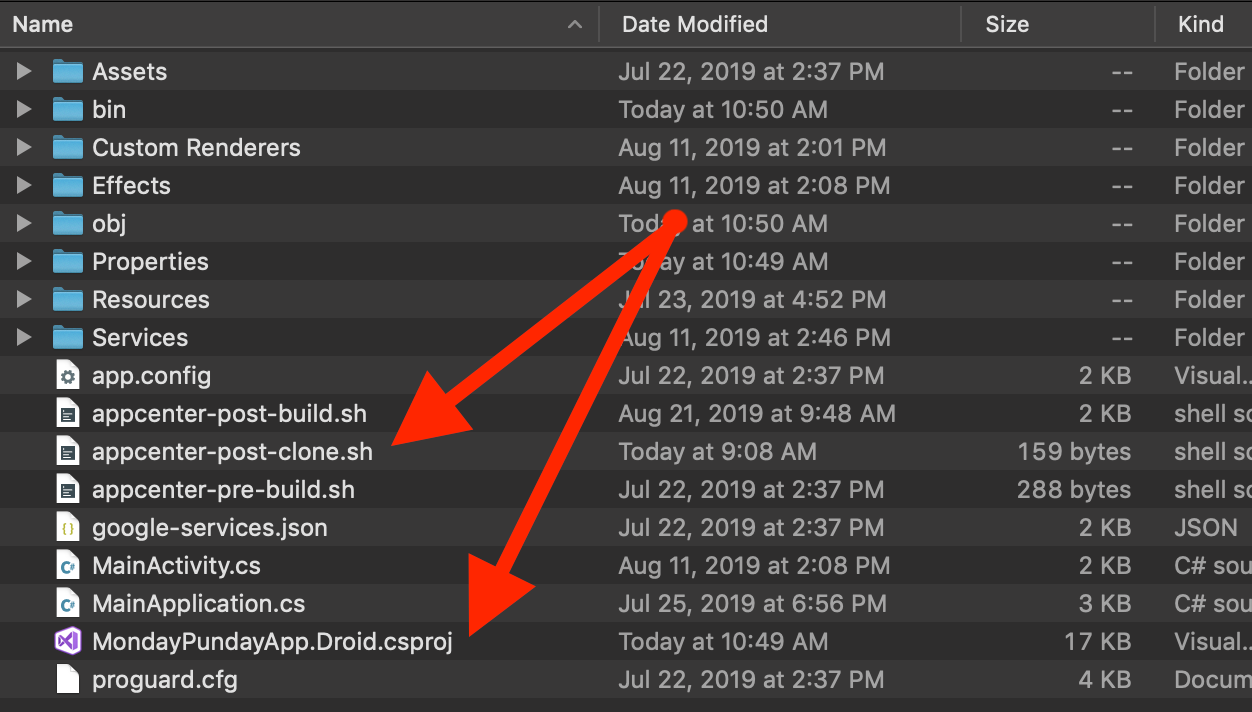Image resolution: width=1252 pixels, height=712 pixels.
Task: Select the appcenter-pre-build.sh file name
Action: tap(223, 490)
